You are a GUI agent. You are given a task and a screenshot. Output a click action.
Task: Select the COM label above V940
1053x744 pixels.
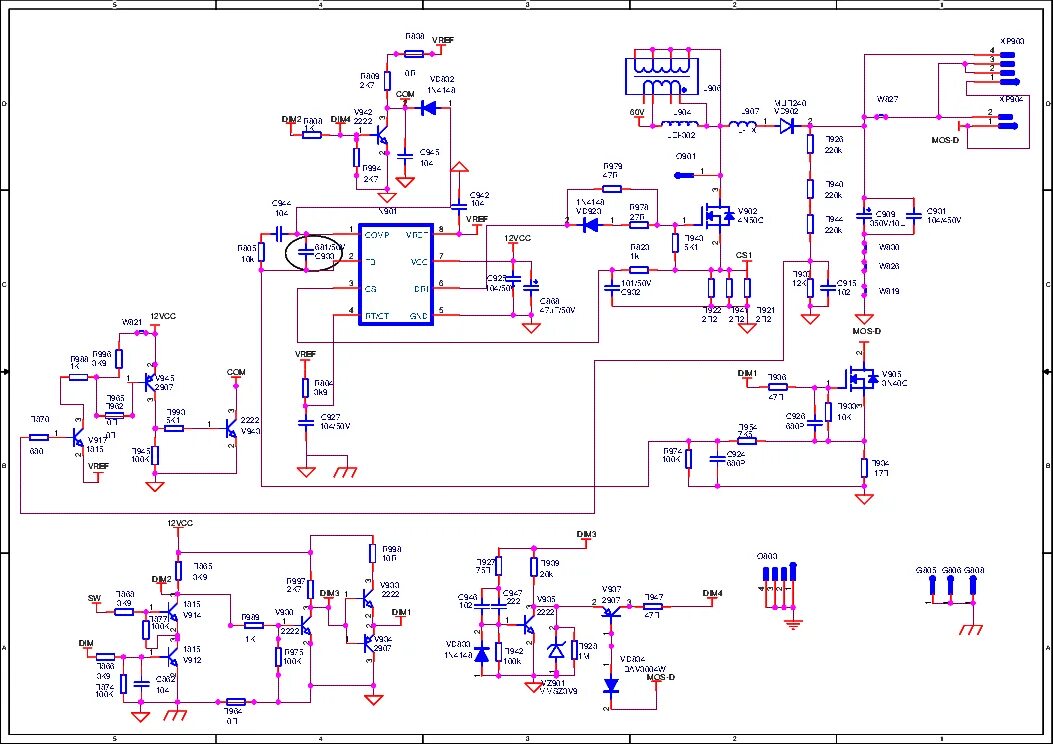236,372
